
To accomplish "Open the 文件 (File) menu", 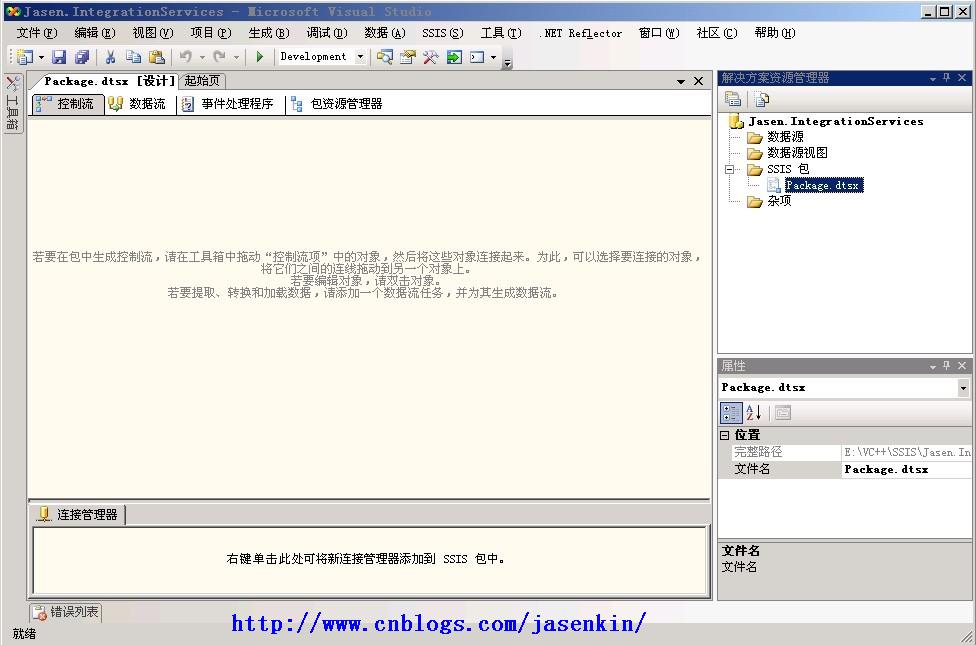I will pos(37,33).
